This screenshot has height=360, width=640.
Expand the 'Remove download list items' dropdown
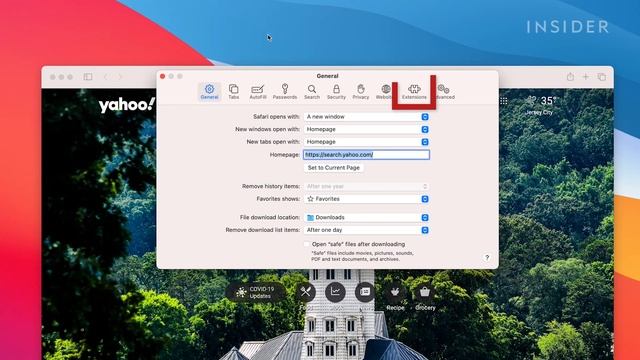pyautogui.click(x=367, y=230)
